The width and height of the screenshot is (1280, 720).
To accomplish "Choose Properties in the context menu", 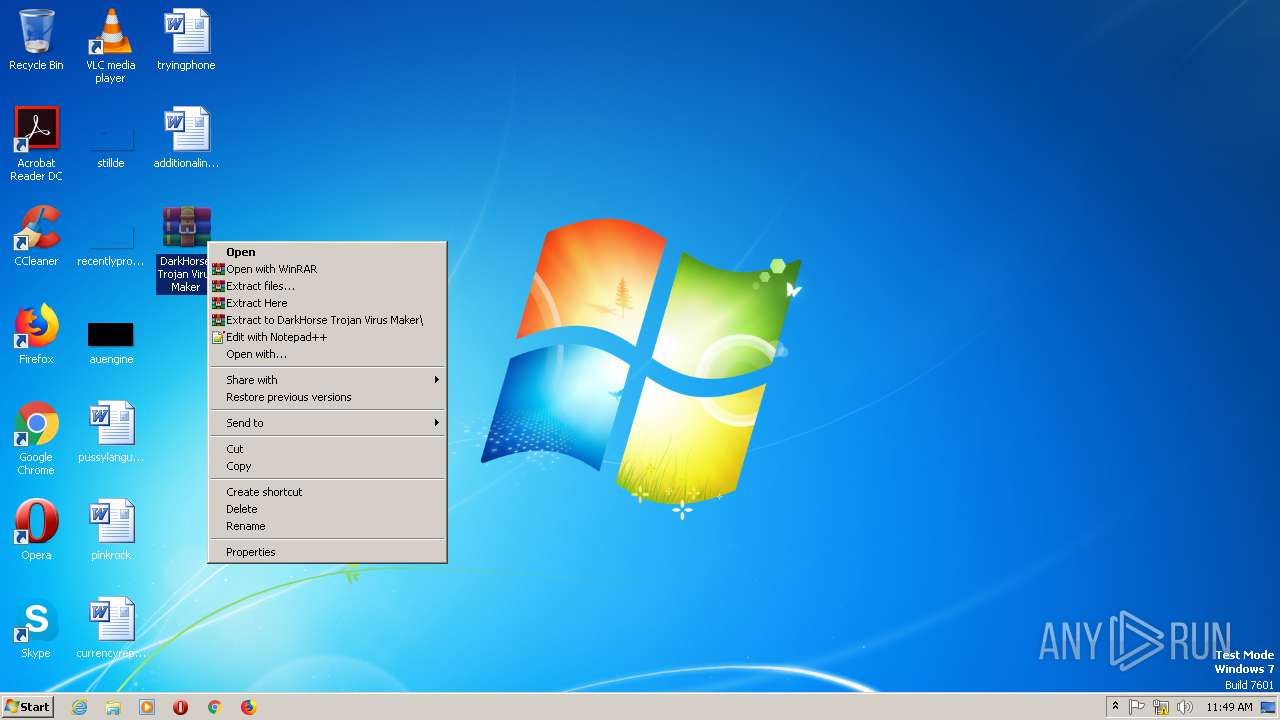I will point(327,552).
